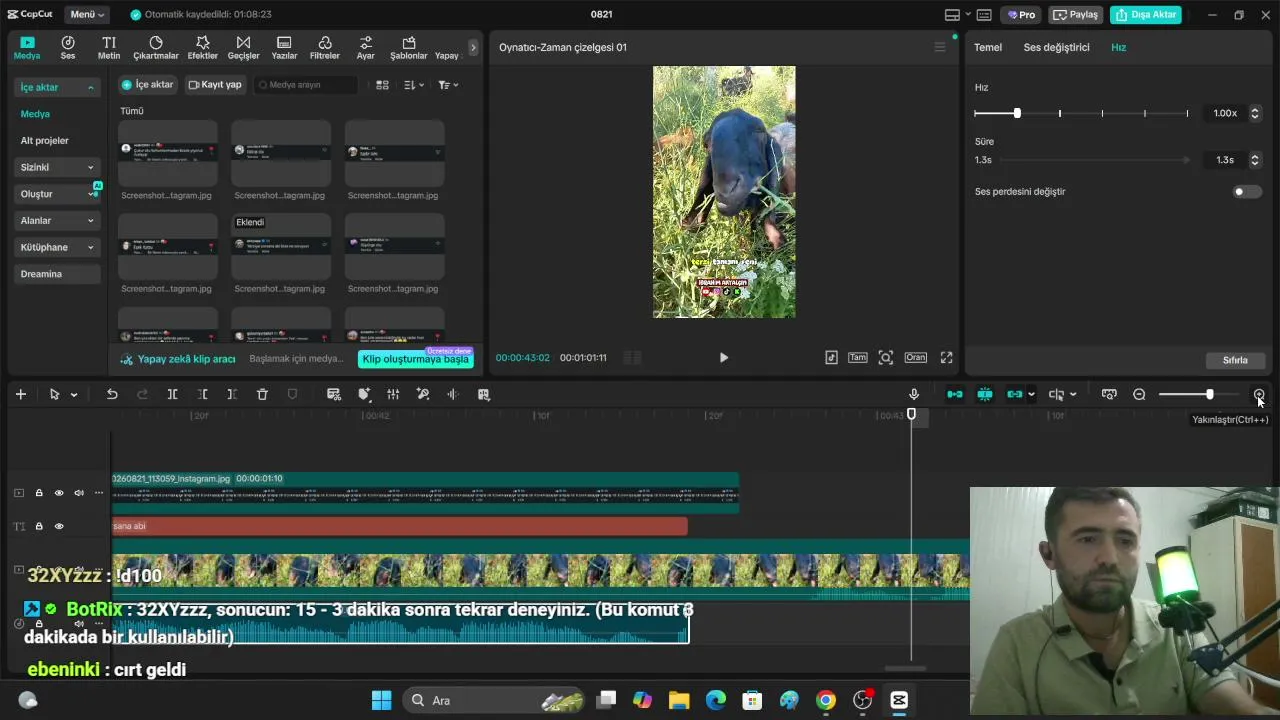Click the split clip tool
Image resolution: width=1280 pixels, height=720 pixels.
[172, 394]
